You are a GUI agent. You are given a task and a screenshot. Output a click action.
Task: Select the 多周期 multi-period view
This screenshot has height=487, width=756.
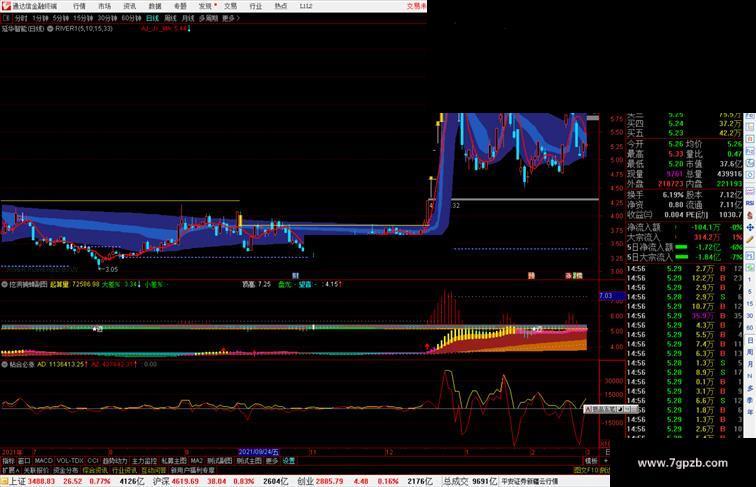208,18
